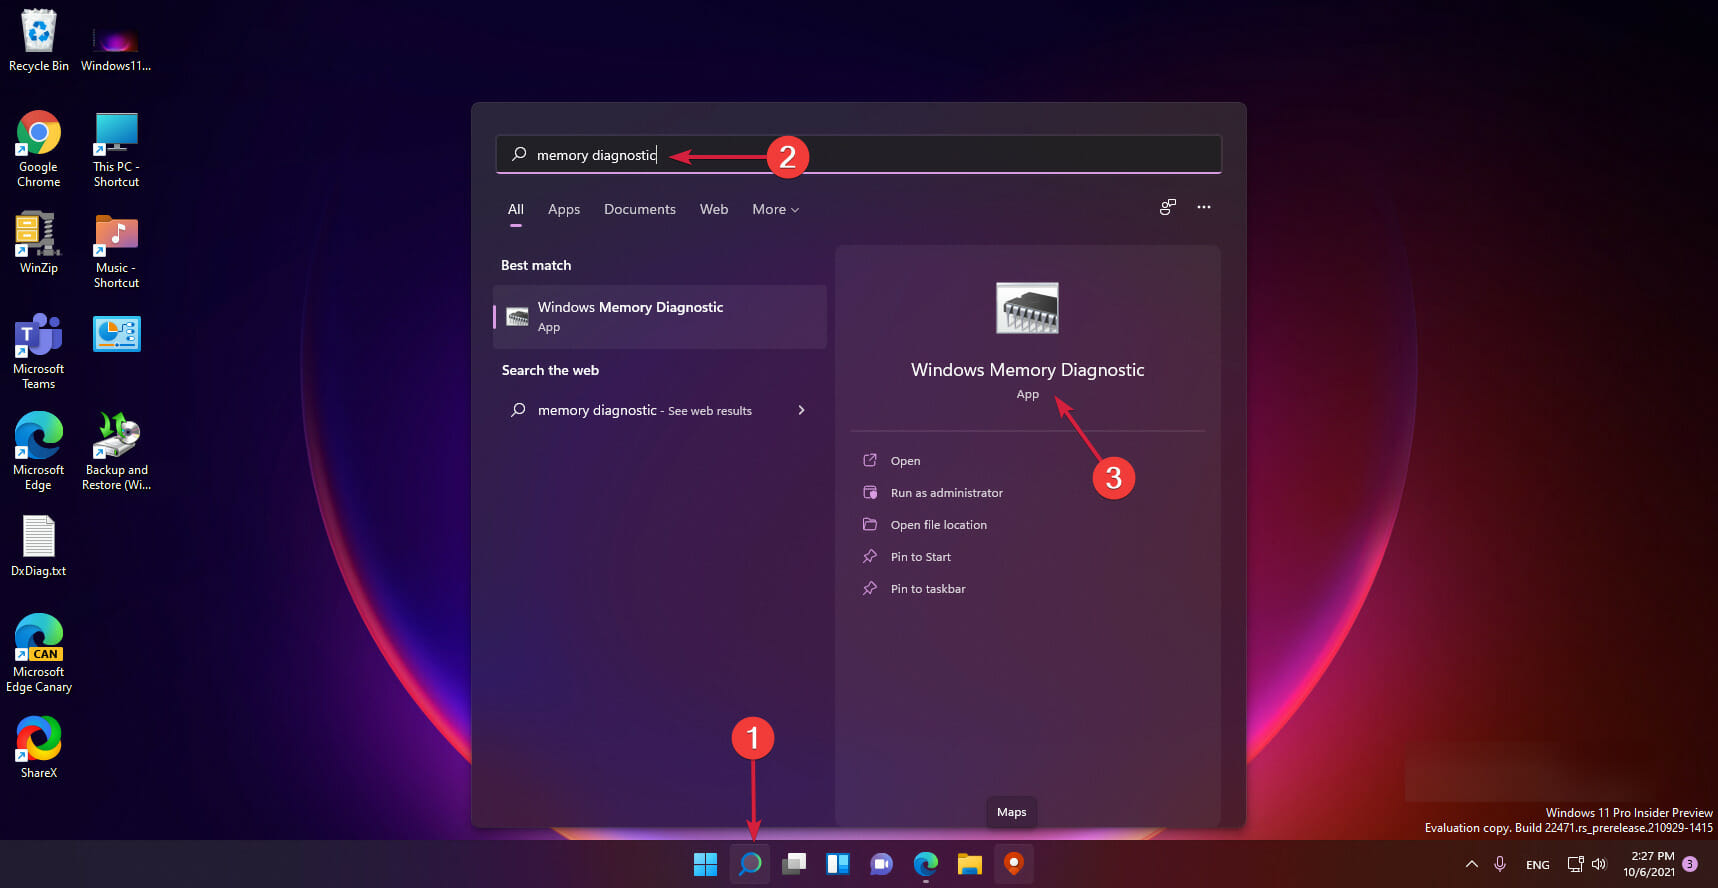Image resolution: width=1718 pixels, height=888 pixels.
Task: Click the Maps icon in taskbar
Action: click(1013, 864)
